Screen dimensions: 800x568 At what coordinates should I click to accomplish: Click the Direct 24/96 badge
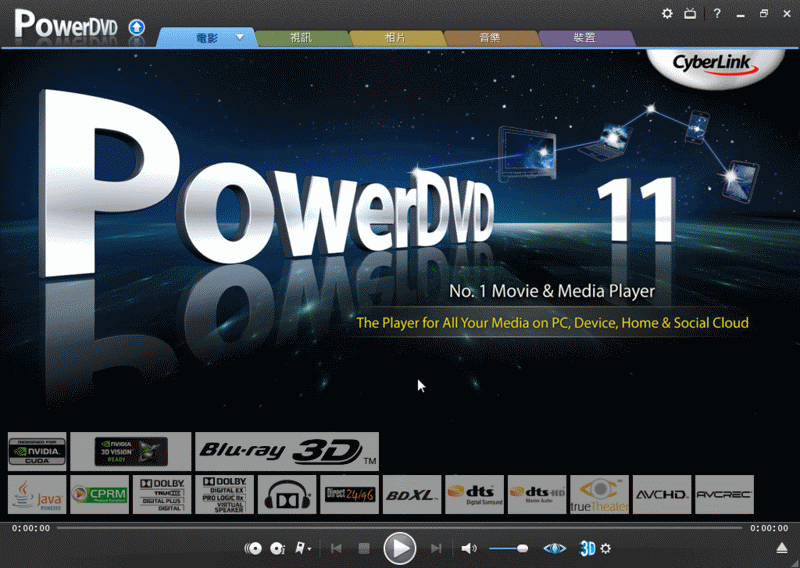349,495
